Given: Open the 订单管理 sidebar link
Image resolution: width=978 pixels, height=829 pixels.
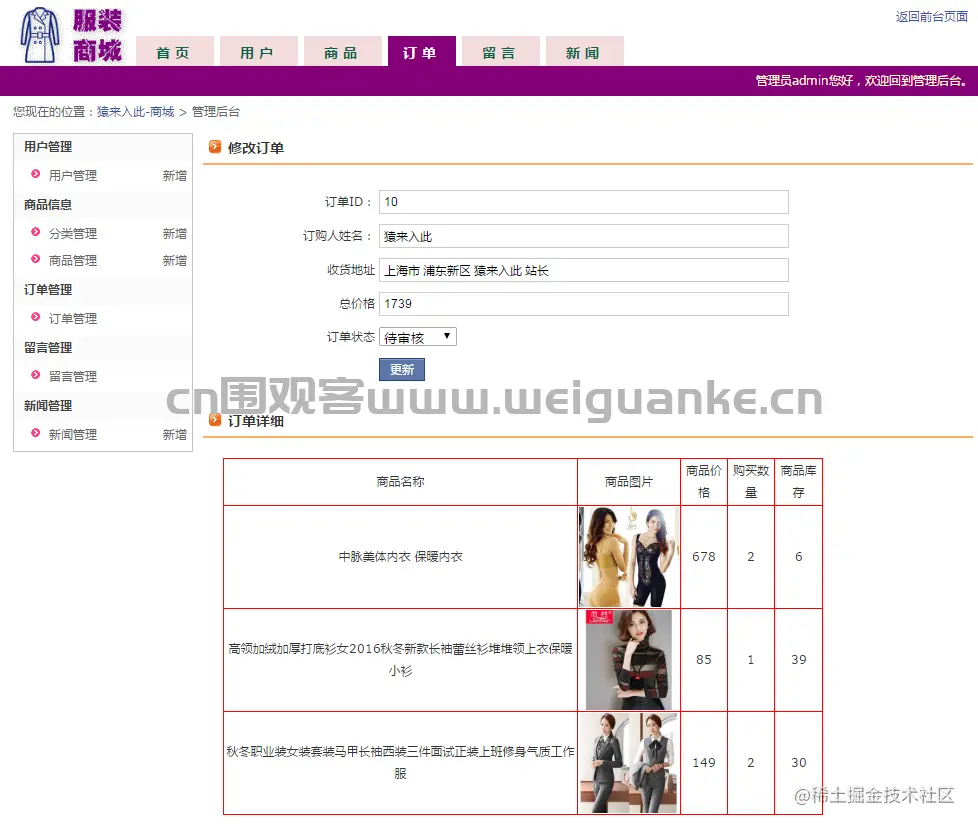Looking at the screenshot, I should pos(73,318).
